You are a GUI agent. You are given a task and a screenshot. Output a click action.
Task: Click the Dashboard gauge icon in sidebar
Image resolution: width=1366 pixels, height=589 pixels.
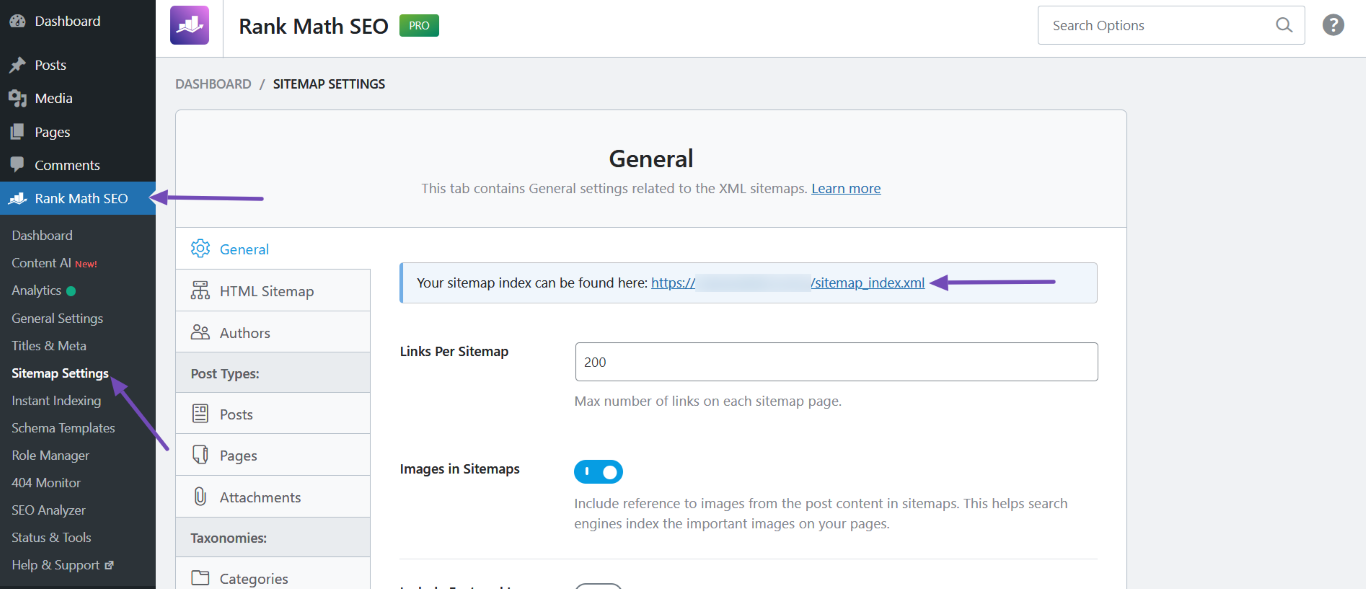click(17, 21)
